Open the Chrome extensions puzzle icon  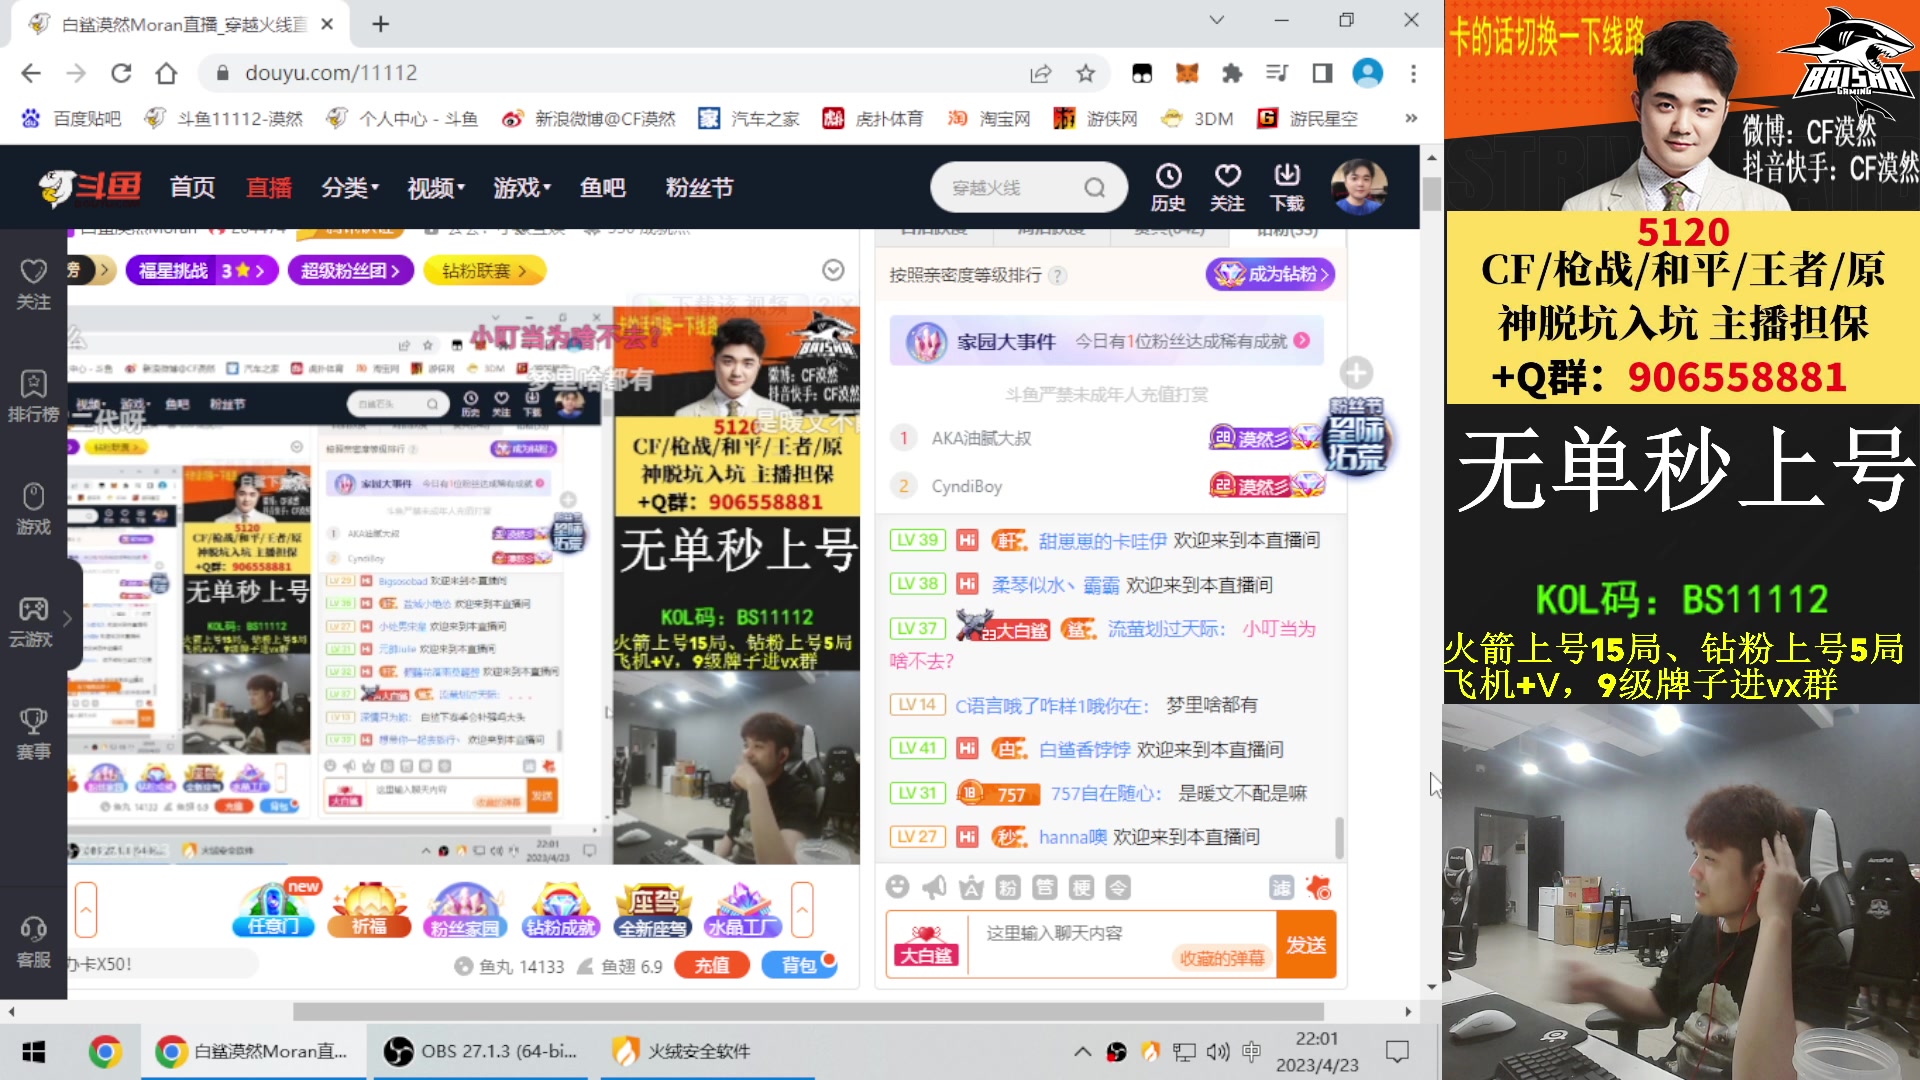pyautogui.click(x=1232, y=73)
